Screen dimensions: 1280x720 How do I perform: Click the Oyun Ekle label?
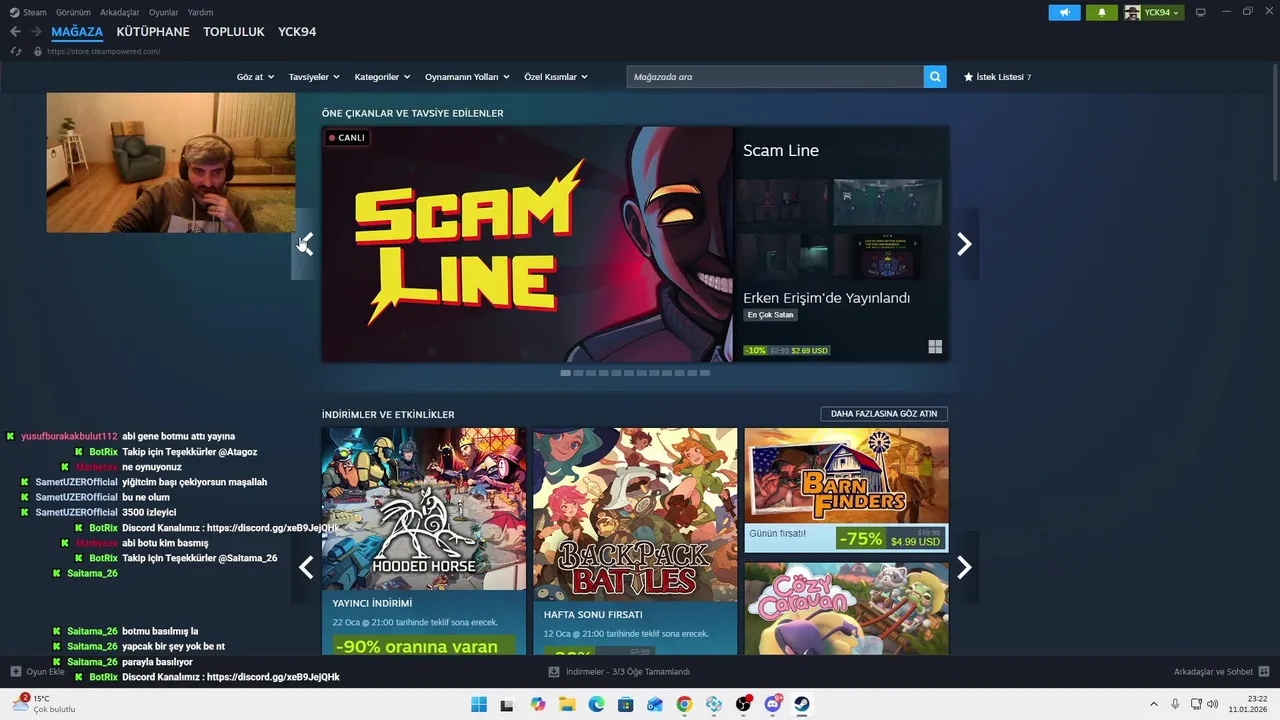45,672
